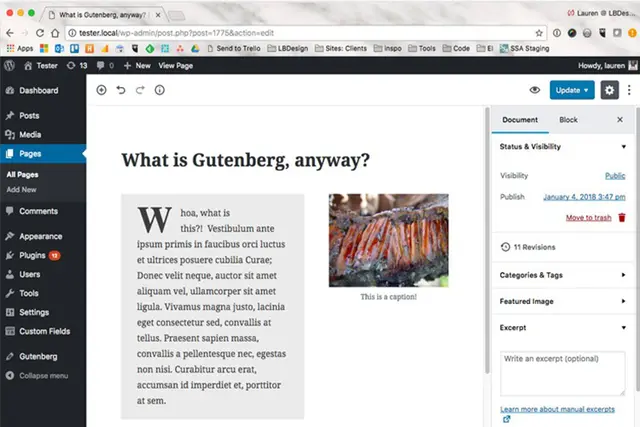Click the drop-cap paragraph block
The image size is (640, 427).
pos(212,306)
